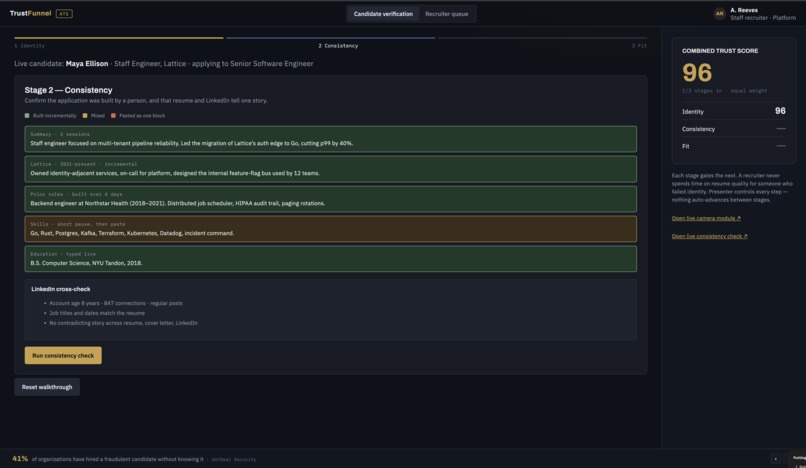The image size is (806, 468).
Task: Click 'Job titles and dates match the resume'
Action: pyautogui.click(x=97, y=313)
